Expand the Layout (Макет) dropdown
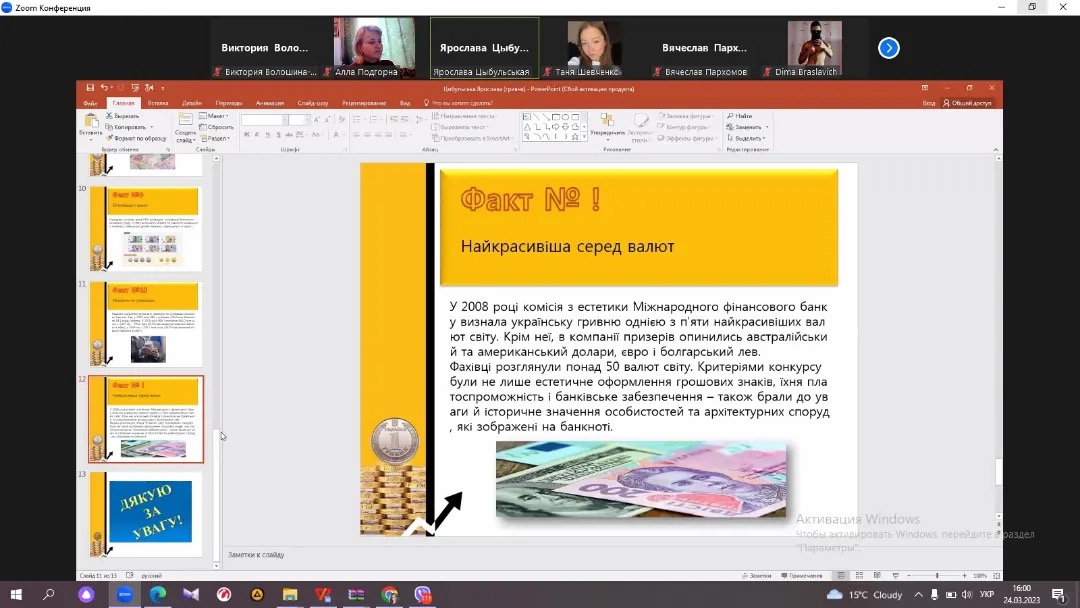1080x608 pixels. click(x=216, y=116)
